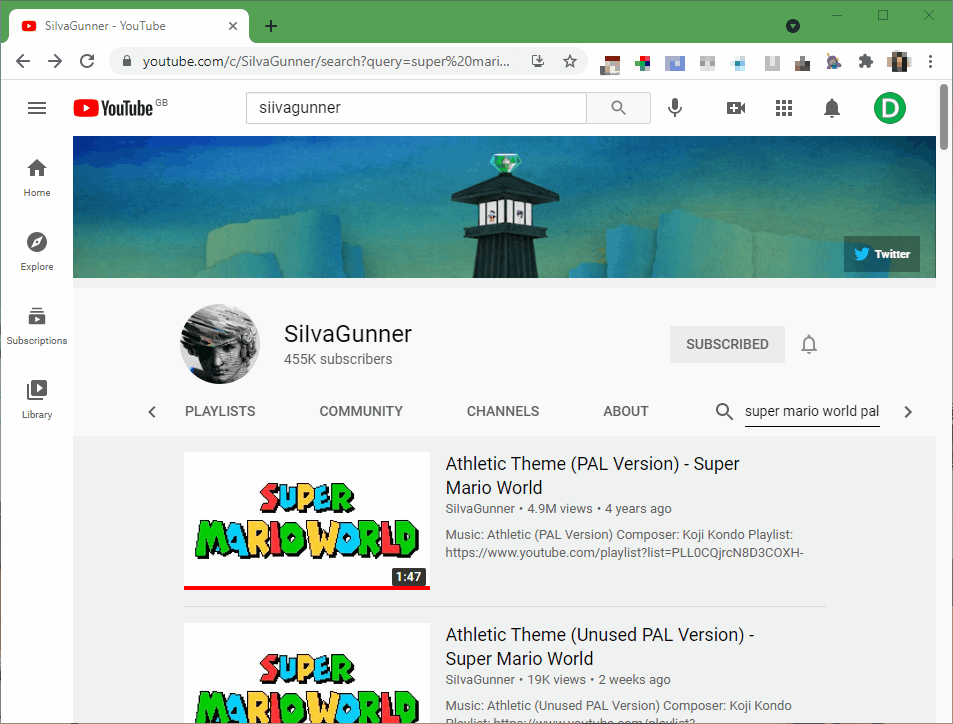This screenshot has height=724, width=953.
Task: Click the YouTube search box containing siivagunner
Action: coord(416,108)
